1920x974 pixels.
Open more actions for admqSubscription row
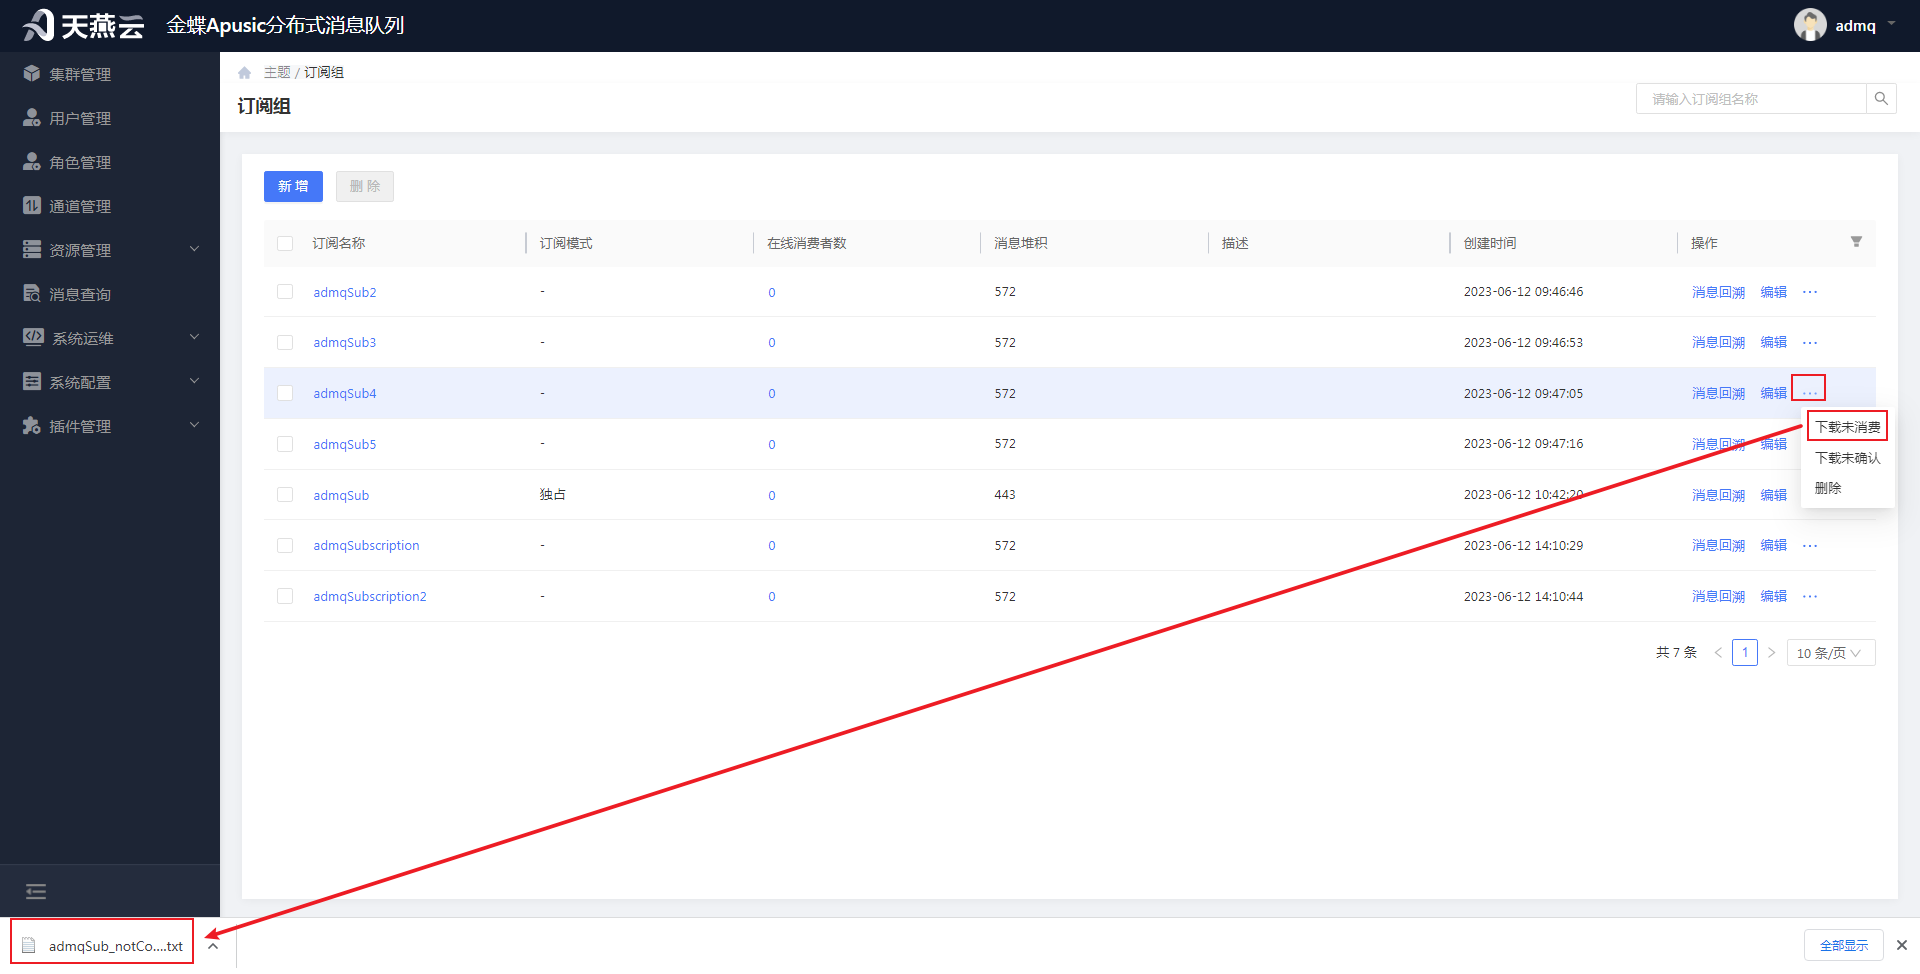click(1810, 546)
